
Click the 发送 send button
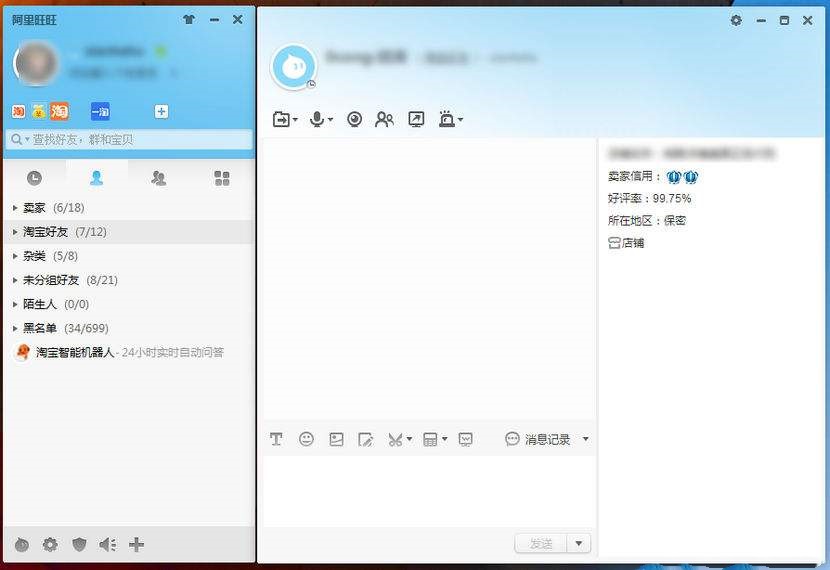point(540,544)
